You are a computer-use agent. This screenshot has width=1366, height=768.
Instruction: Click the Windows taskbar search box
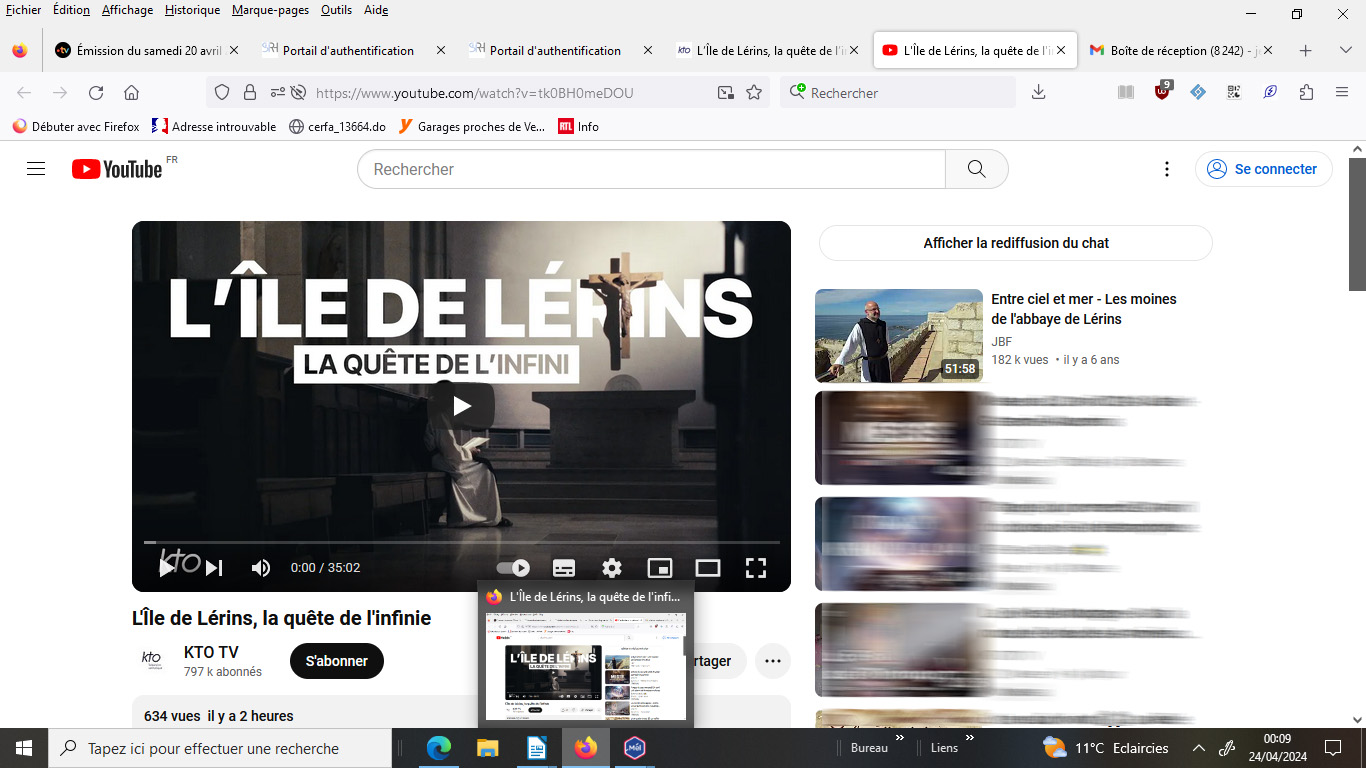(x=220, y=748)
